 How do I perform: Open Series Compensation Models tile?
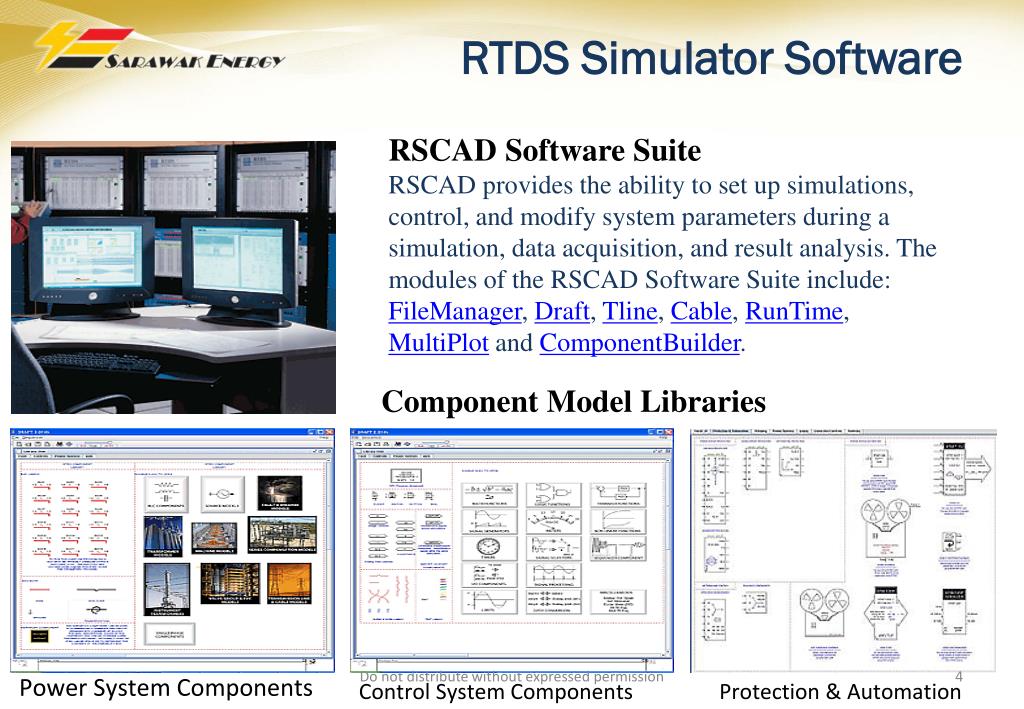pos(282,535)
